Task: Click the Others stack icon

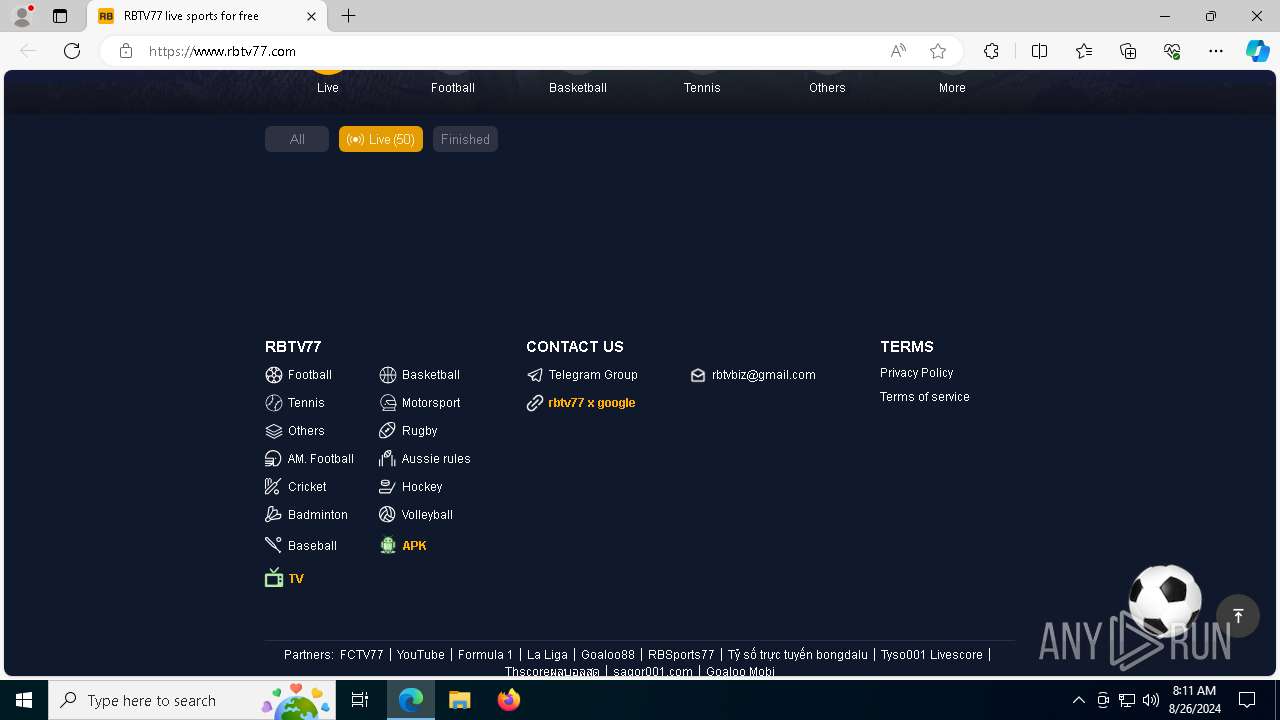Action: 274,431
